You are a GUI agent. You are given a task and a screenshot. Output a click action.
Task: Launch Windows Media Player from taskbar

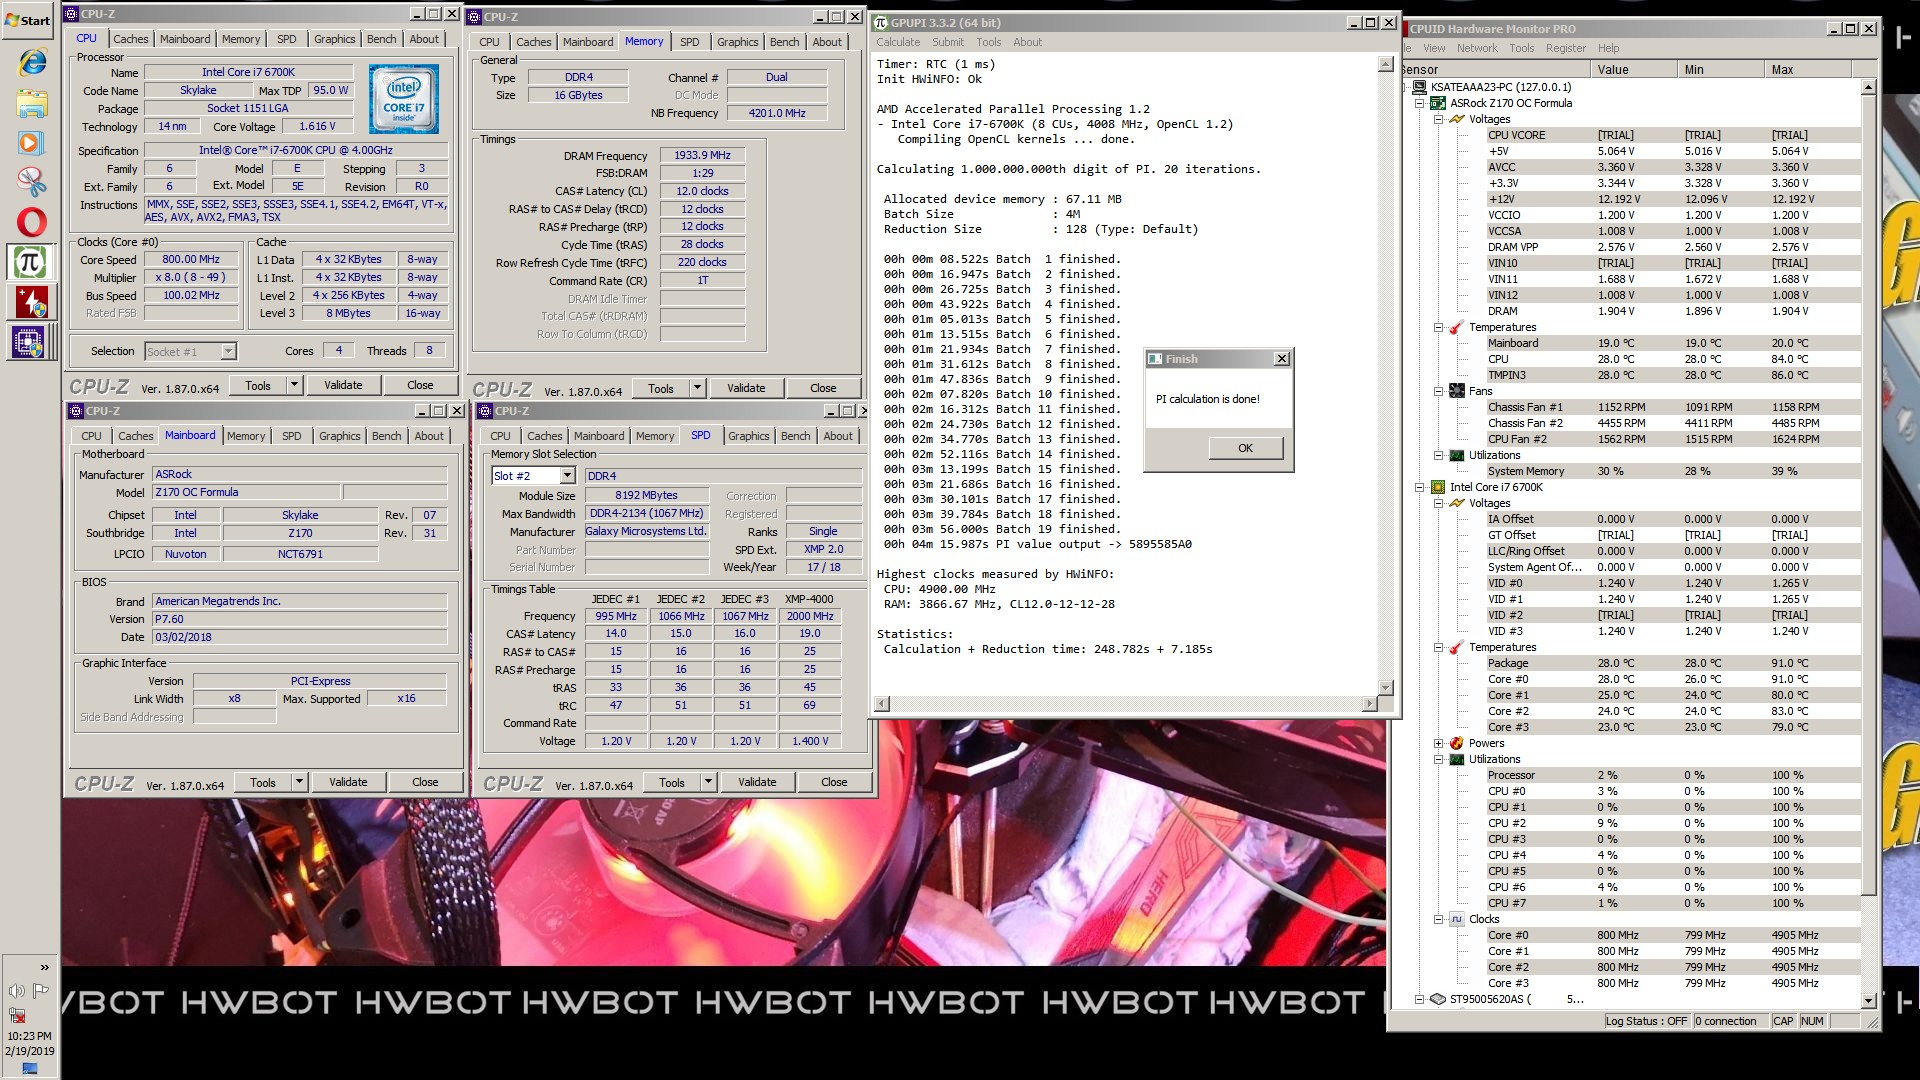pyautogui.click(x=31, y=142)
